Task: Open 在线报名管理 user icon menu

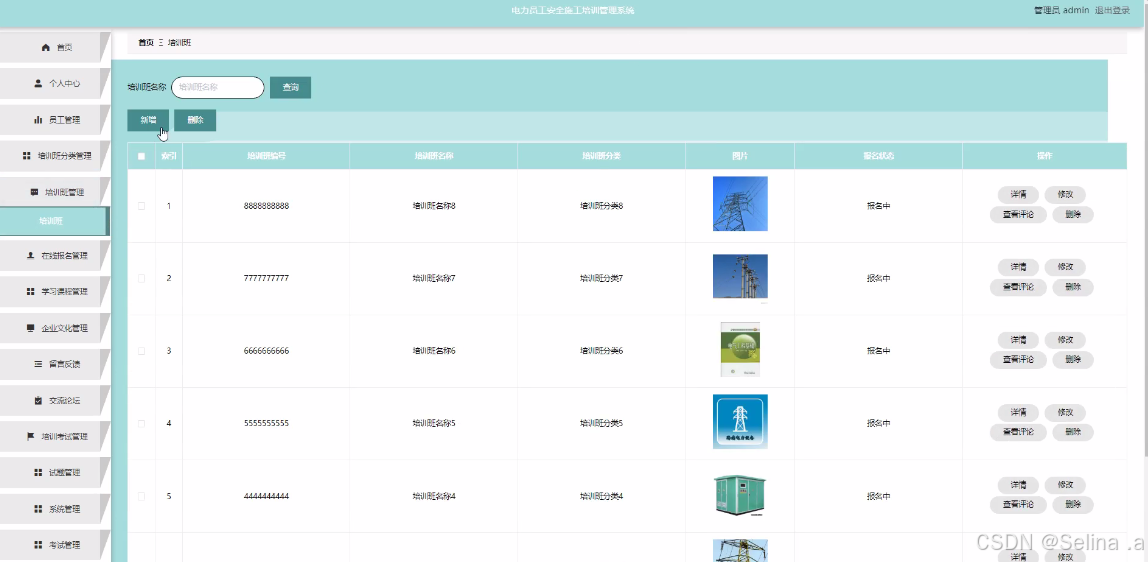Action: (55, 255)
